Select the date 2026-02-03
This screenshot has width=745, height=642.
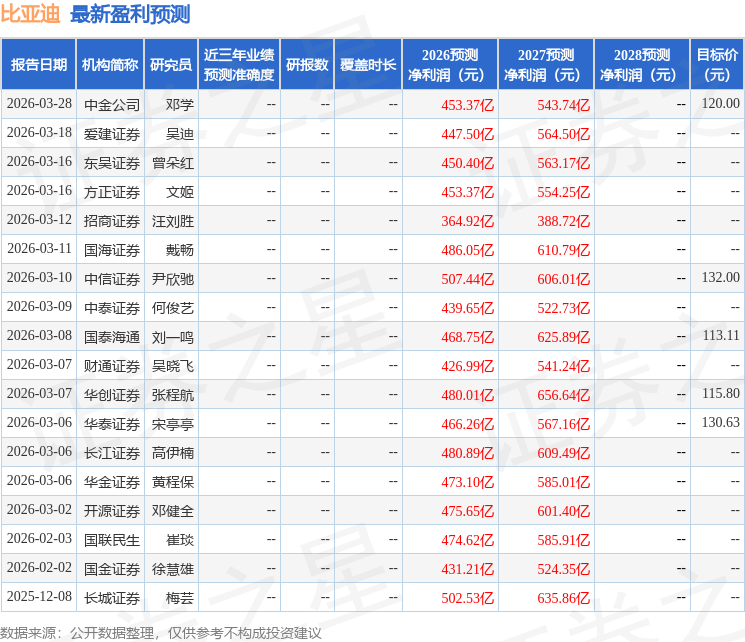coord(39,538)
